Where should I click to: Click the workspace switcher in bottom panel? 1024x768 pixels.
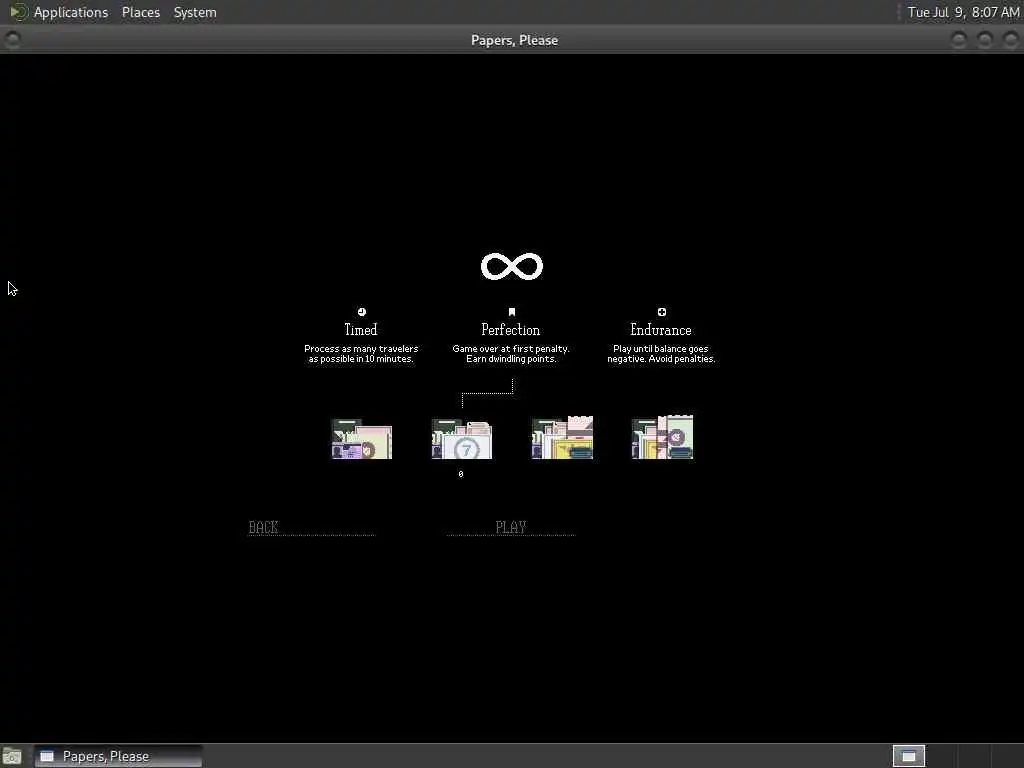[908, 756]
